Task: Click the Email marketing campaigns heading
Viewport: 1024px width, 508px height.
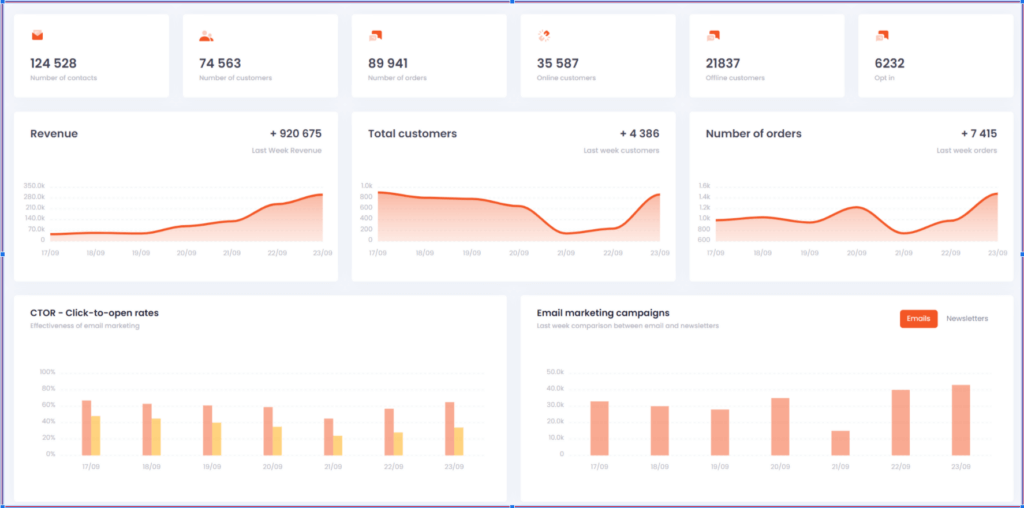Action: click(x=603, y=313)
